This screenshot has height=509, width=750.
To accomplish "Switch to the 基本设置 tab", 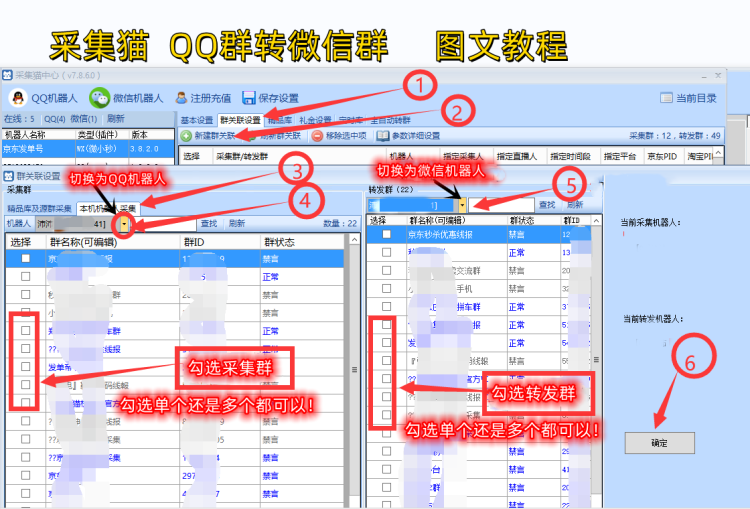I will pyautogui.click(x=196, y=120).
